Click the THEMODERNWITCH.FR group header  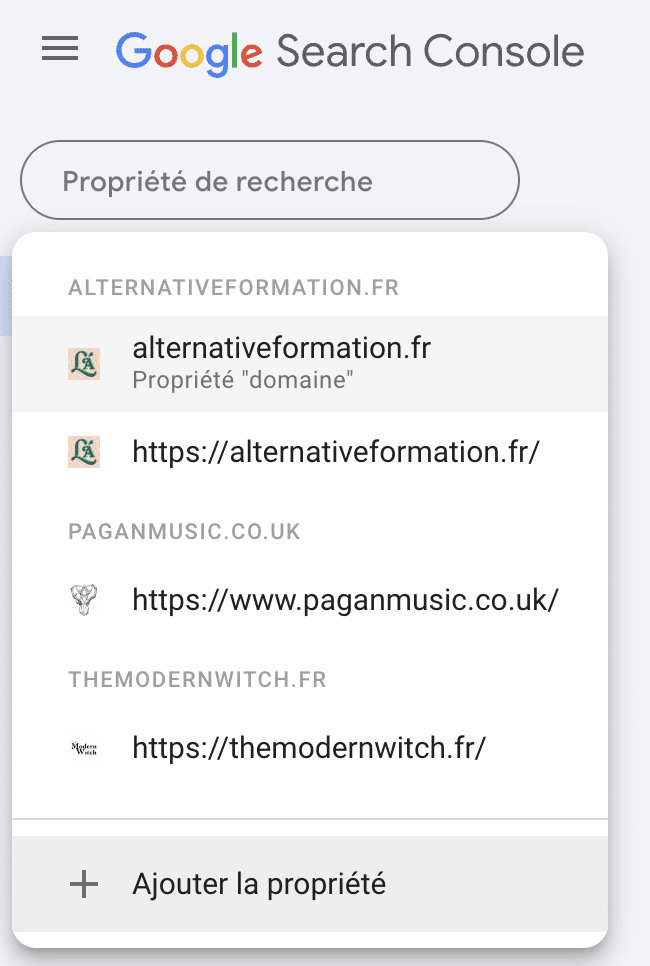197,680
